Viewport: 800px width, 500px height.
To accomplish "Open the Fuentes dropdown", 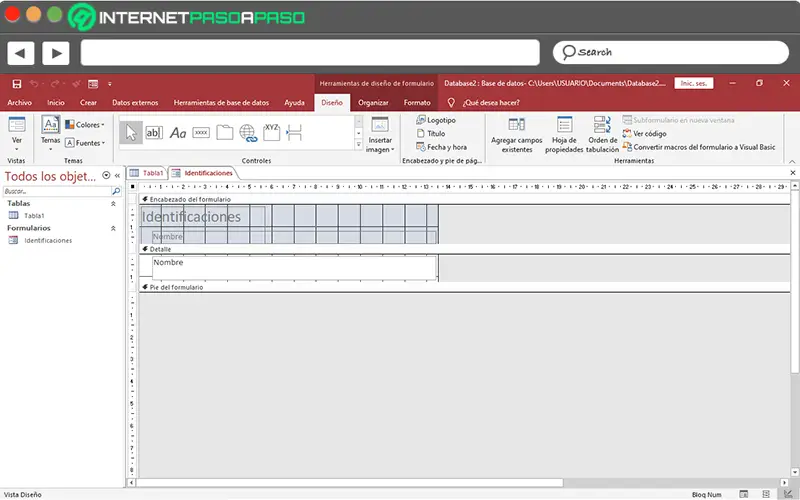I will tap(85, 143).
